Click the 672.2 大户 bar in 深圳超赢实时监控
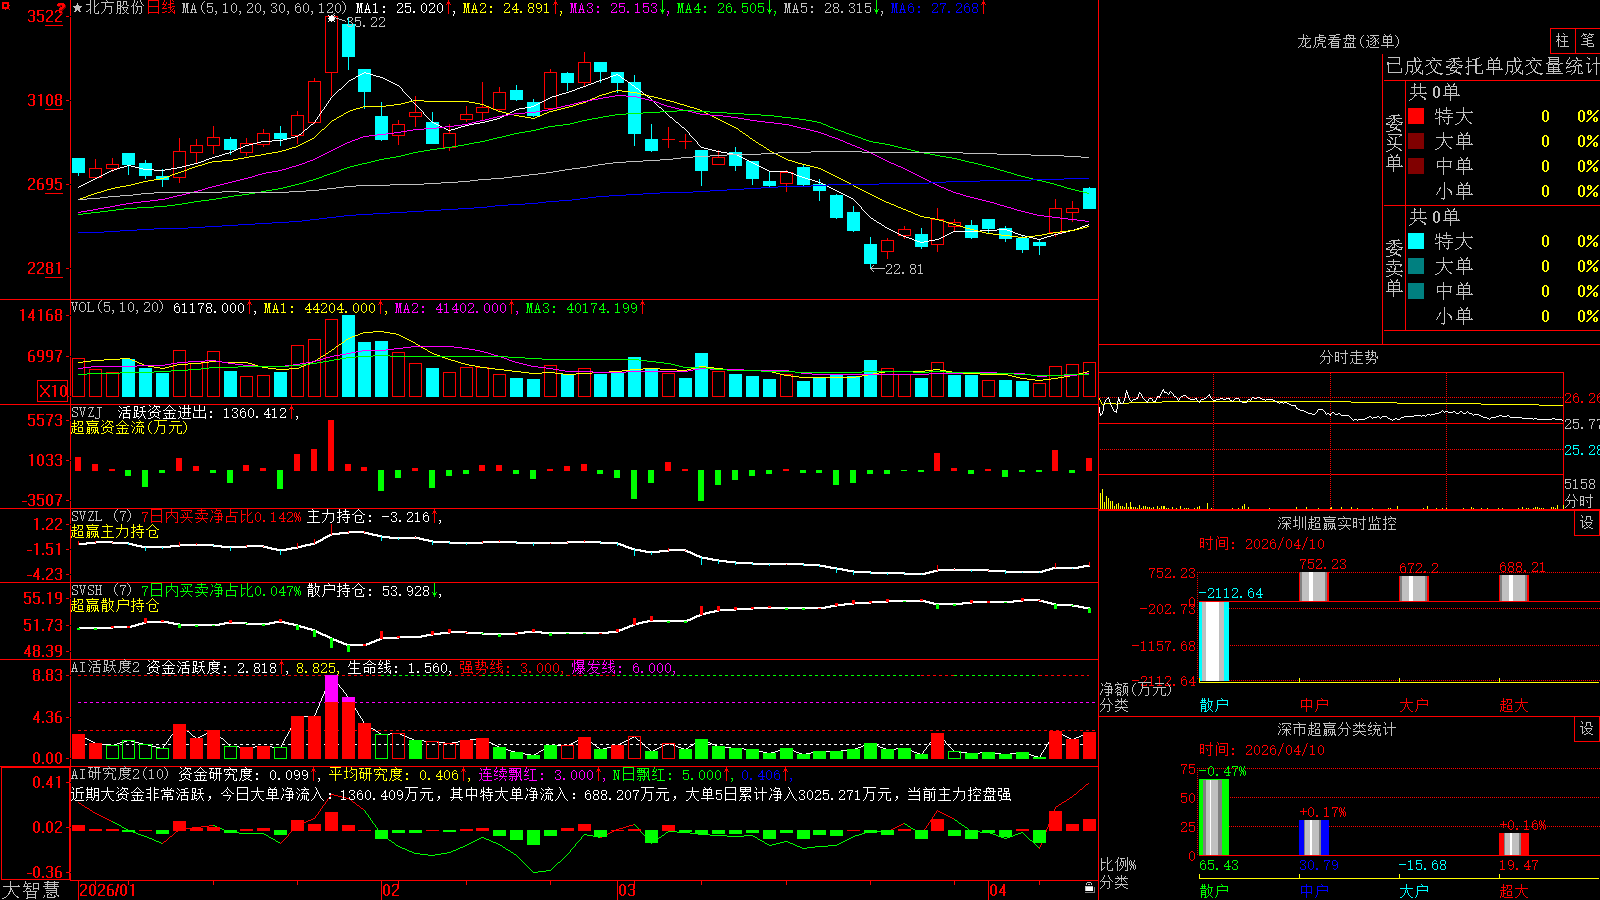Viewport: 1600px width, 900px height. pos(1414,589)
